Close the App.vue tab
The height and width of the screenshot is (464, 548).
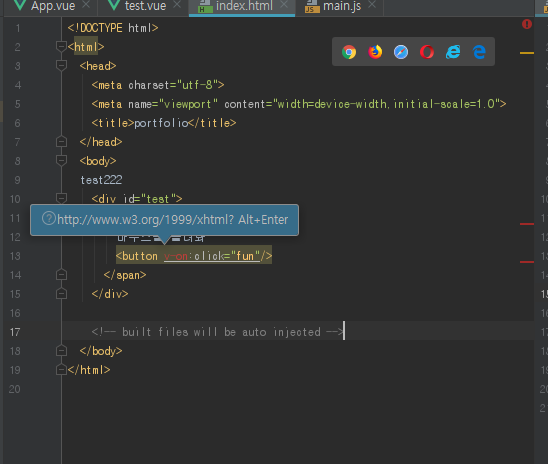(x=86, y=5)
